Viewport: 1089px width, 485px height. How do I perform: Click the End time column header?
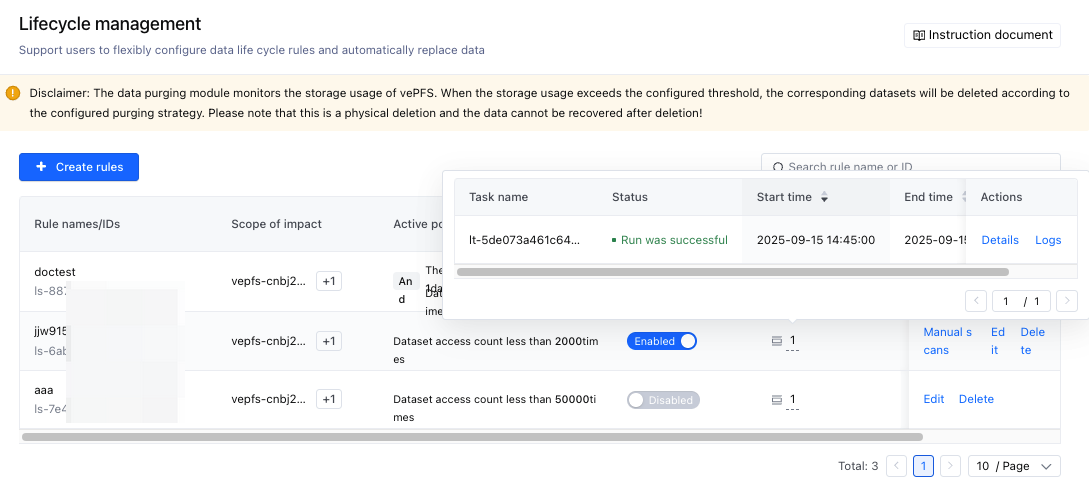(929, 197)
